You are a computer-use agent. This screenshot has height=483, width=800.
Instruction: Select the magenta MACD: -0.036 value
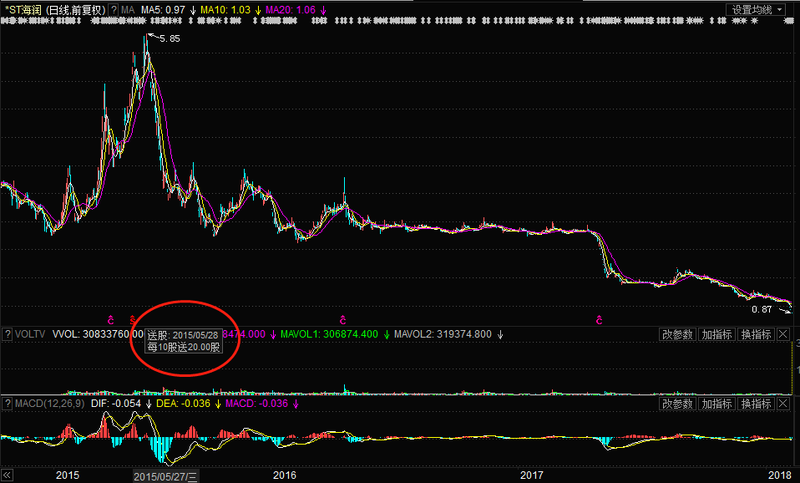[x=257, y=404]
